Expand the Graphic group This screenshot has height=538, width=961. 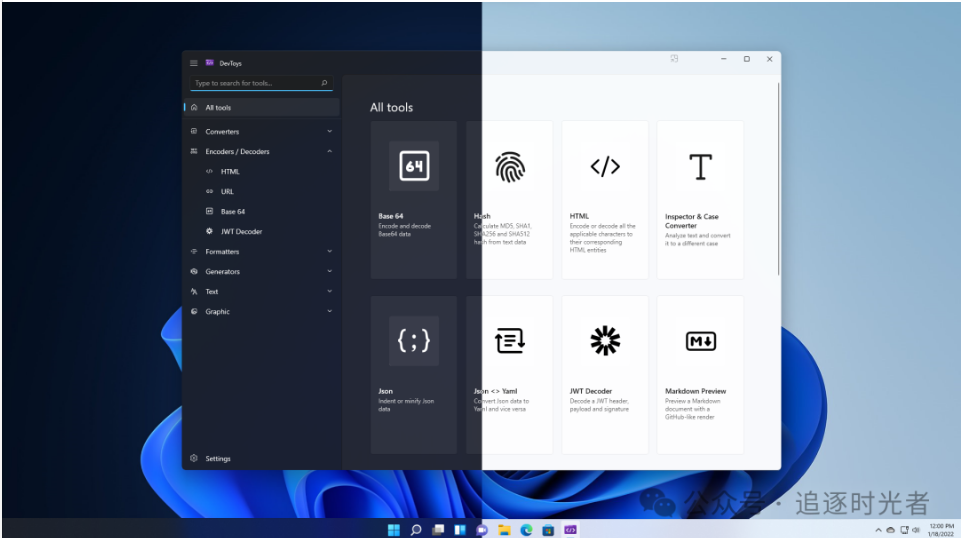pos(330,311)
